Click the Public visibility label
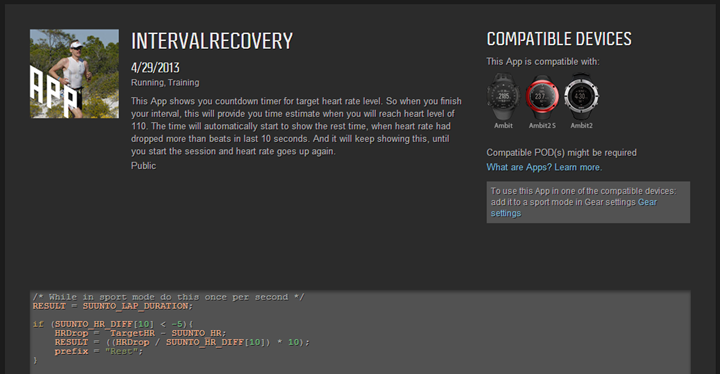This screenshot has width=720, height=374. (143, 166)
